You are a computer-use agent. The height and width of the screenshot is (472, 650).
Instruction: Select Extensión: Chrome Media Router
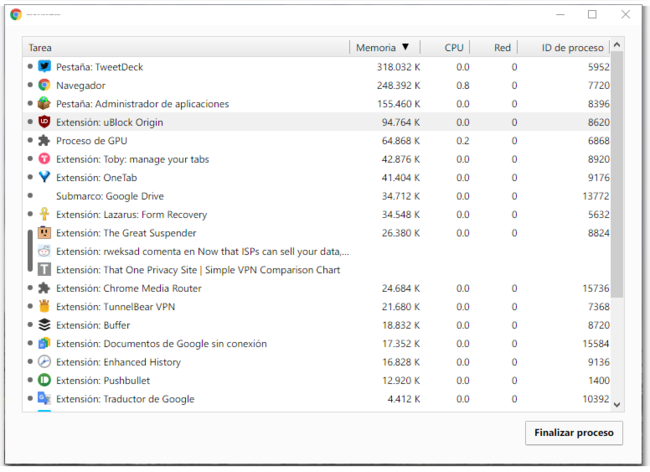[317, 288]
